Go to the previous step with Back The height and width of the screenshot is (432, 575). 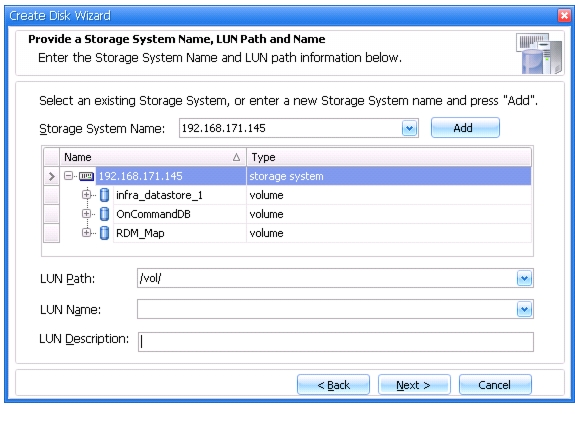[333, 385]
